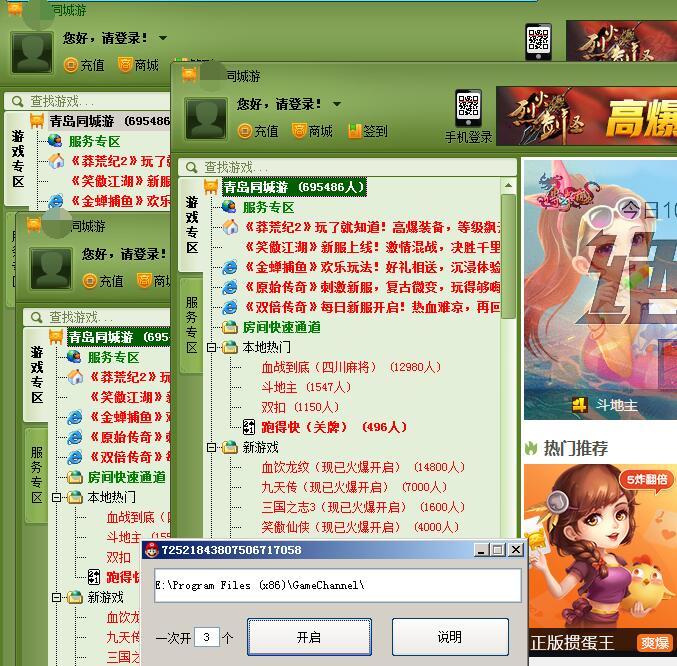Image resolution: width=677 pixels, height=666 pixels.
Task: Switch to 服务专区 side tab in frontmost window
Action: 192,324
